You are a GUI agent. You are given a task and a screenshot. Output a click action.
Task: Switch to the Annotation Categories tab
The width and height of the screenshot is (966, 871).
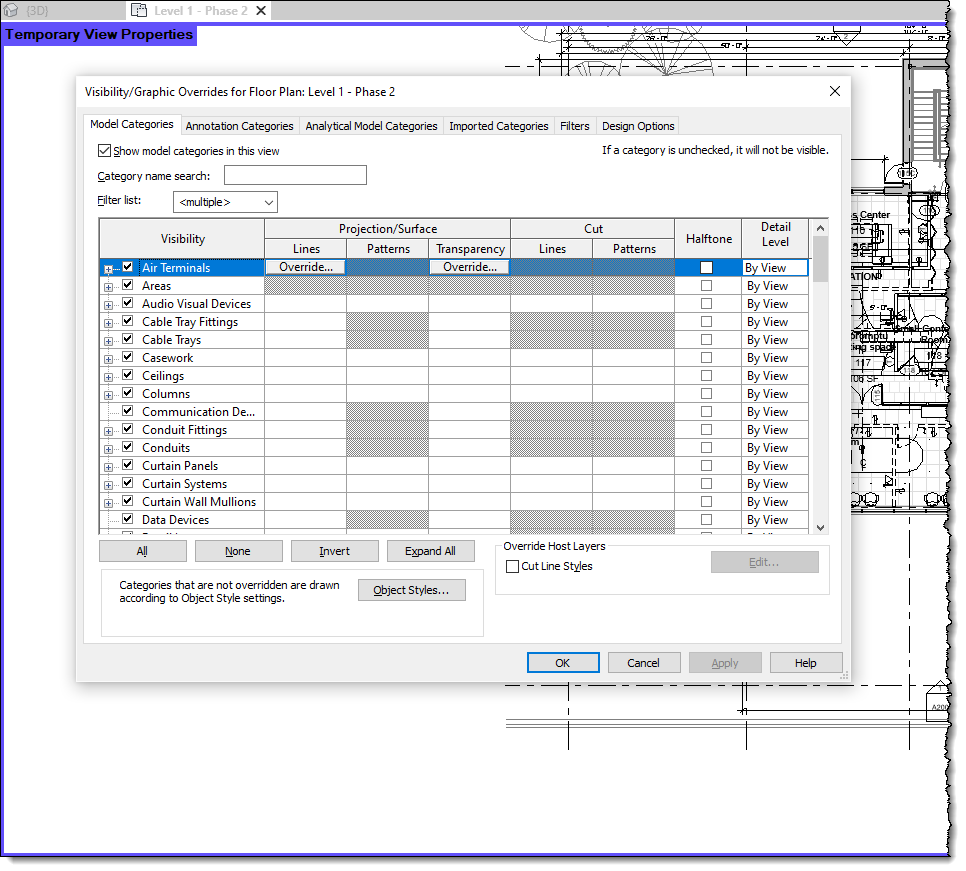(239, 125)
